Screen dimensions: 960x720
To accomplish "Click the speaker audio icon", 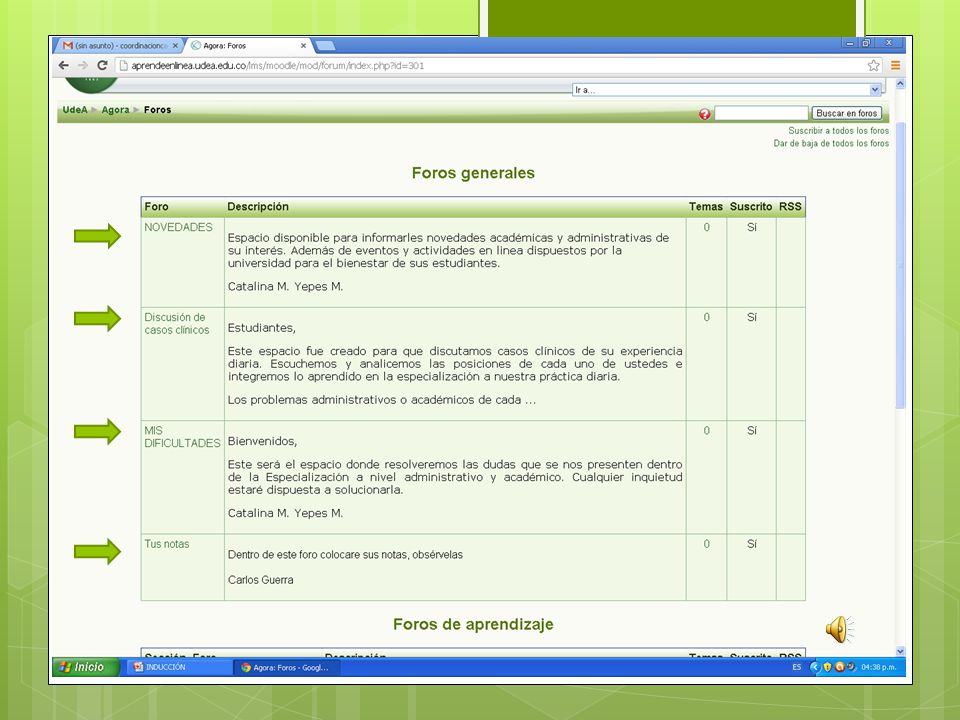I will pyautogui.click(x=840, y=629).
